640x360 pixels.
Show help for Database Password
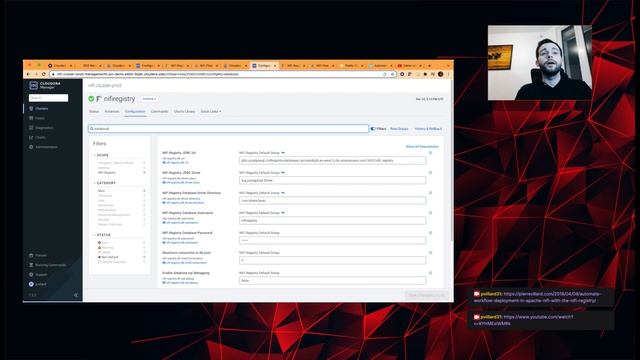(430, 233)
